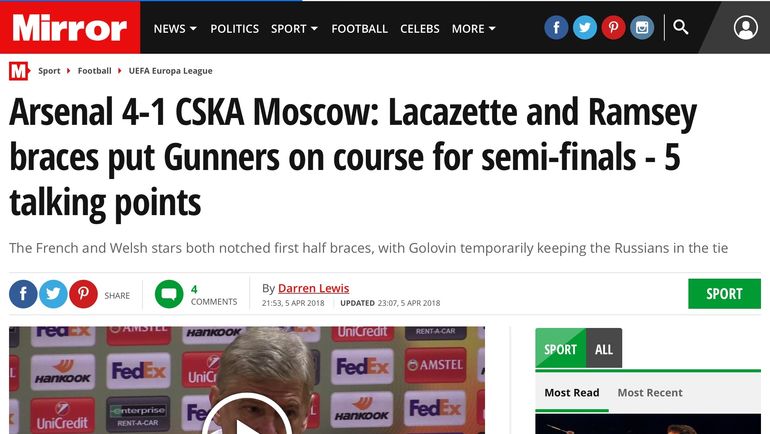Open Mirror's Pinterest page in header
The image size is (770, 434).
coord(613,28)
